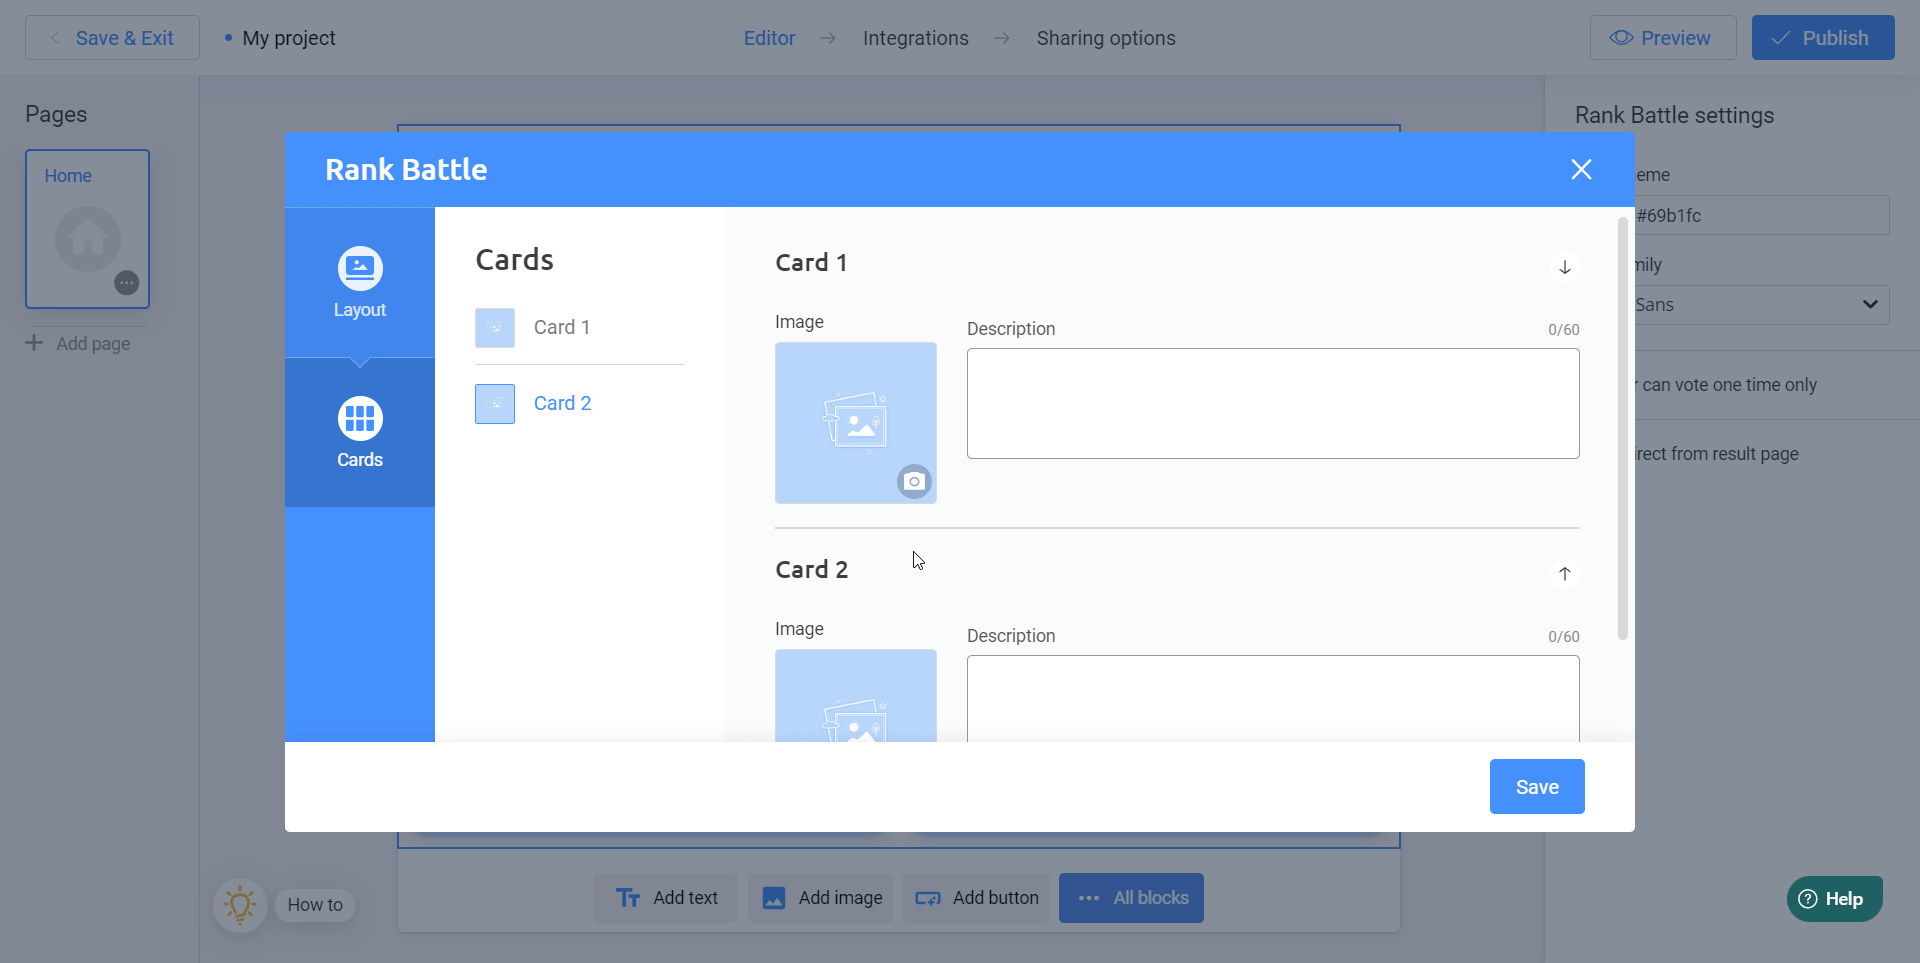Open All blocks menu
The width and height of the screenshot is (1920, 963).
1131,898
